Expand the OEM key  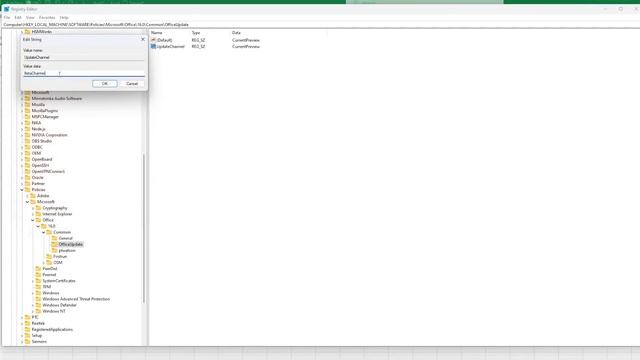coord(22,153)
